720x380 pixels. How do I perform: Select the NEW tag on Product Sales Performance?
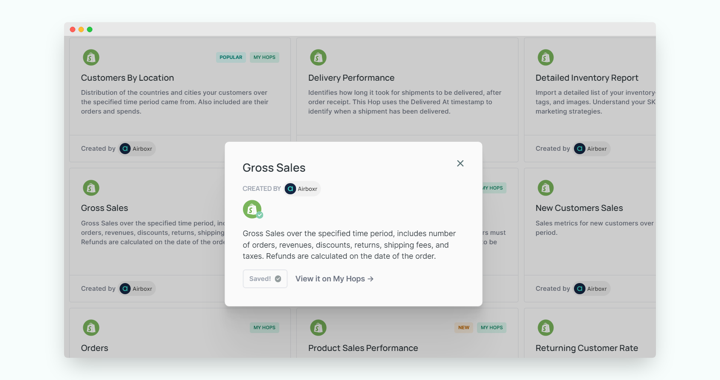[464, 328]
